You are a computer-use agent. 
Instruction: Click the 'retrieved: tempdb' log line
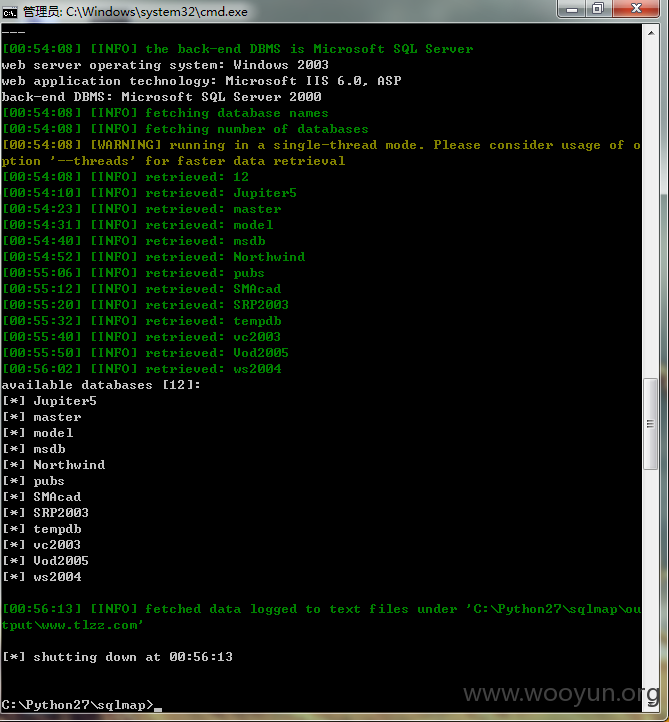(141, 321)
